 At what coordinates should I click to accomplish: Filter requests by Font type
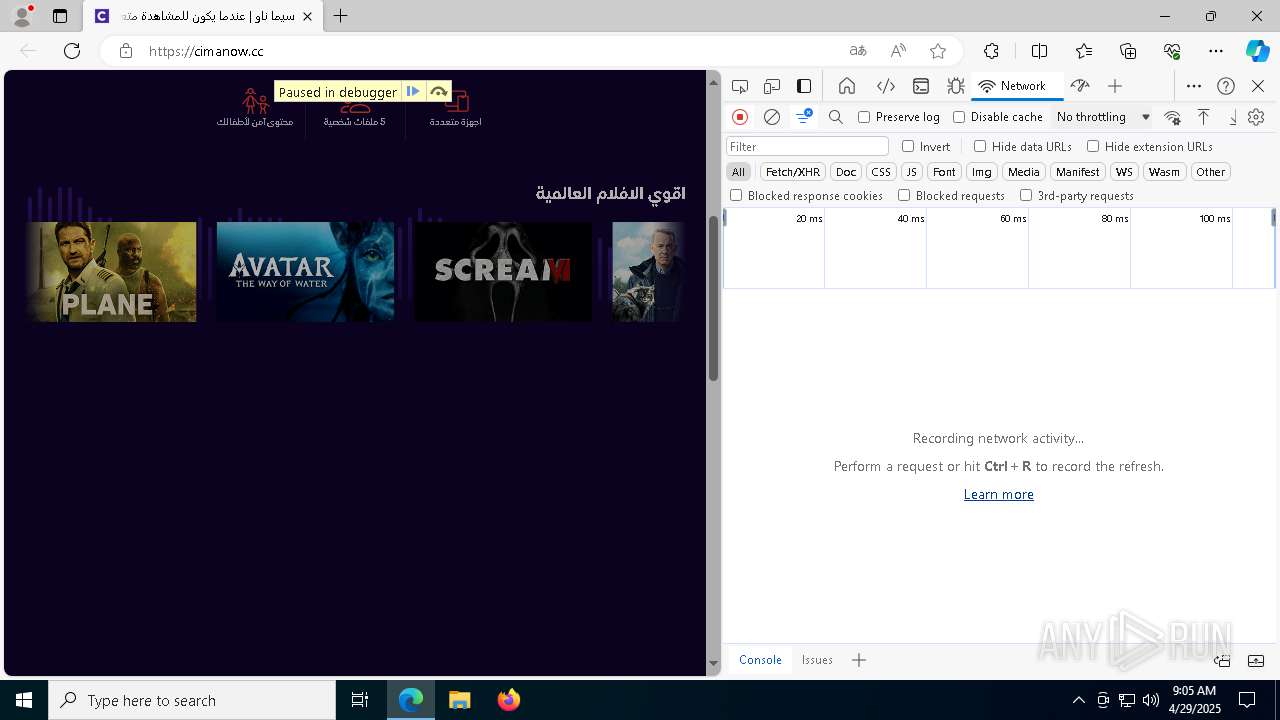(x=944, y=172)
